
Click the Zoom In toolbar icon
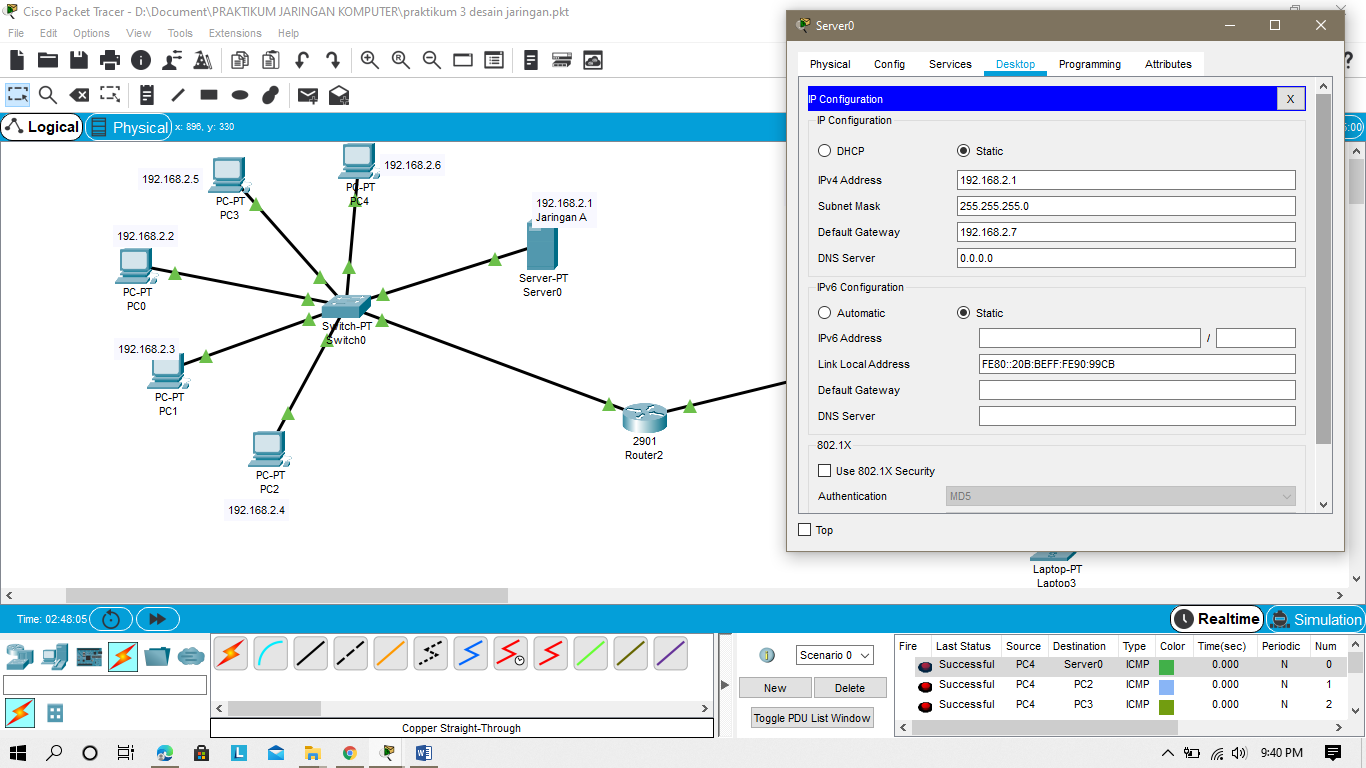coord(370,60)
